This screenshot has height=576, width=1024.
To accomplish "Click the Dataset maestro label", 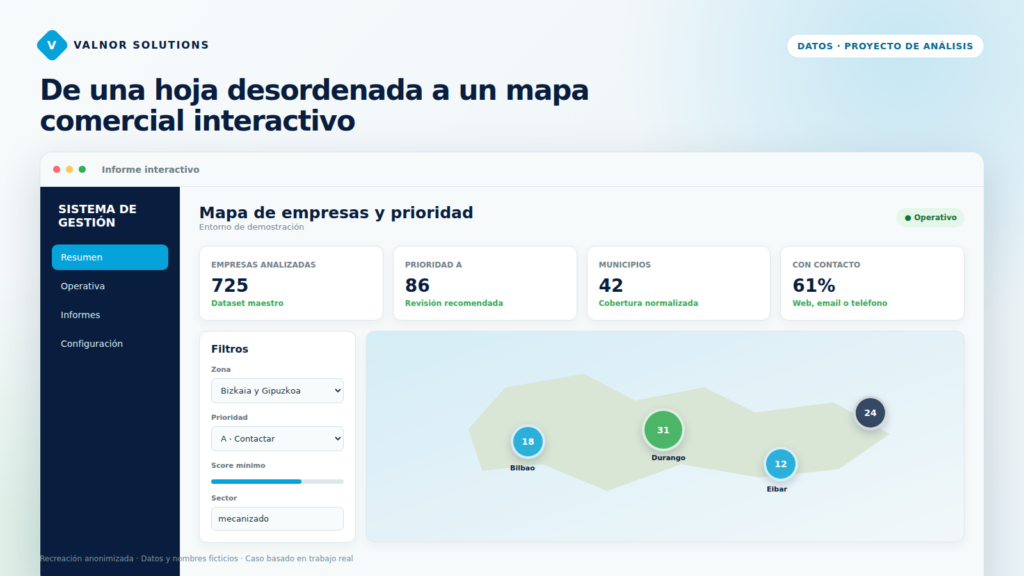I will pos(247,303).
